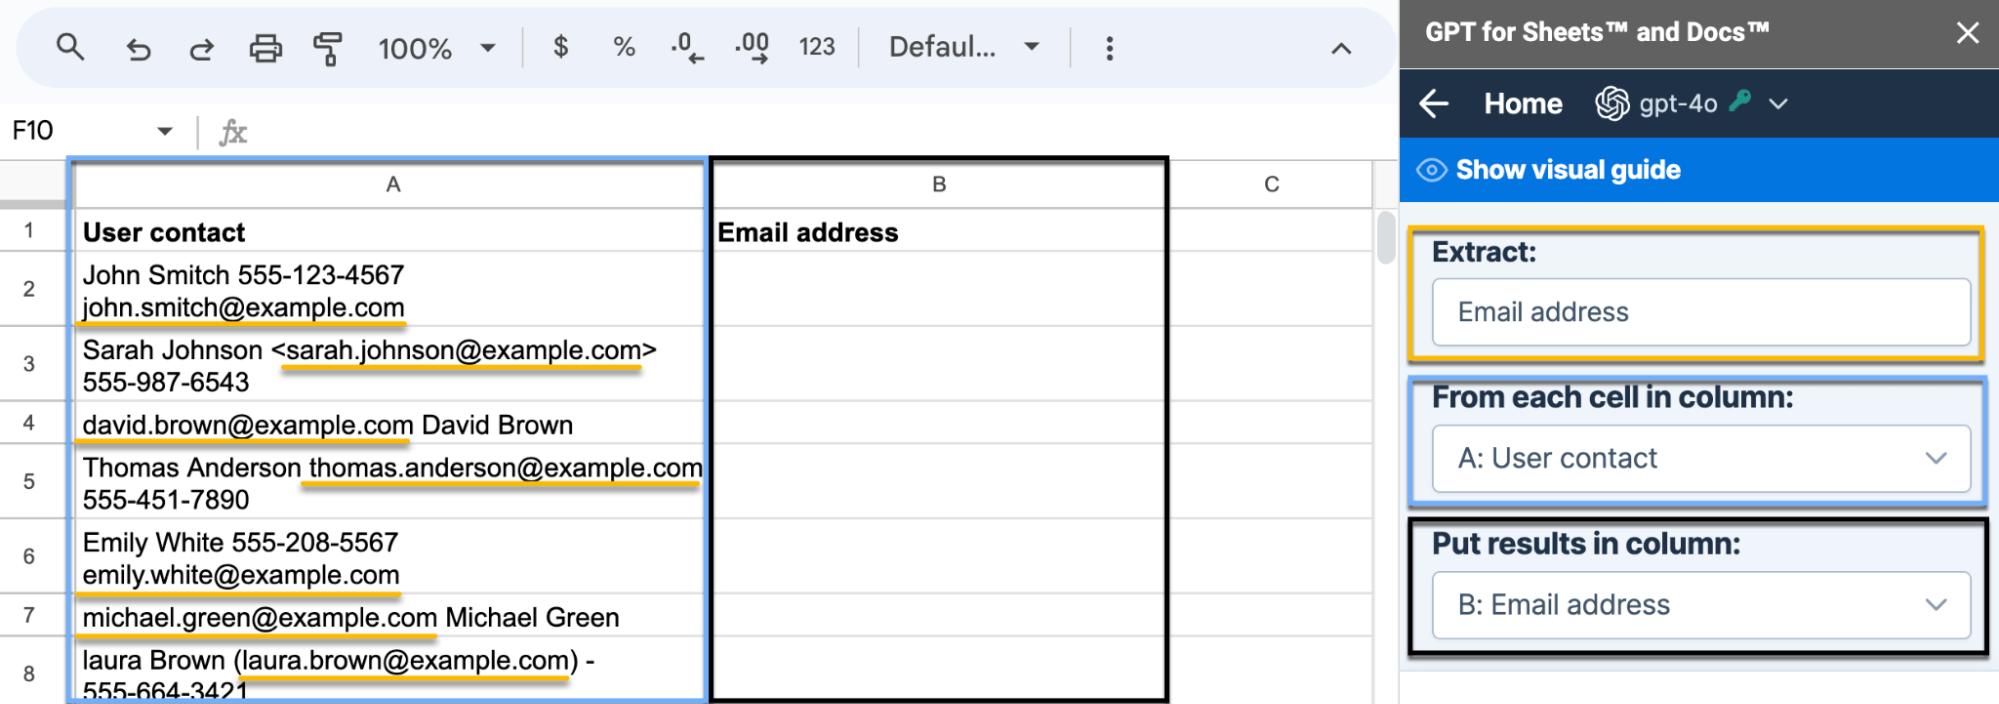1999x704 pixels.
Task: Click the Home label in sidebar
Action: pyautogui.click(x=1522, y=103)
